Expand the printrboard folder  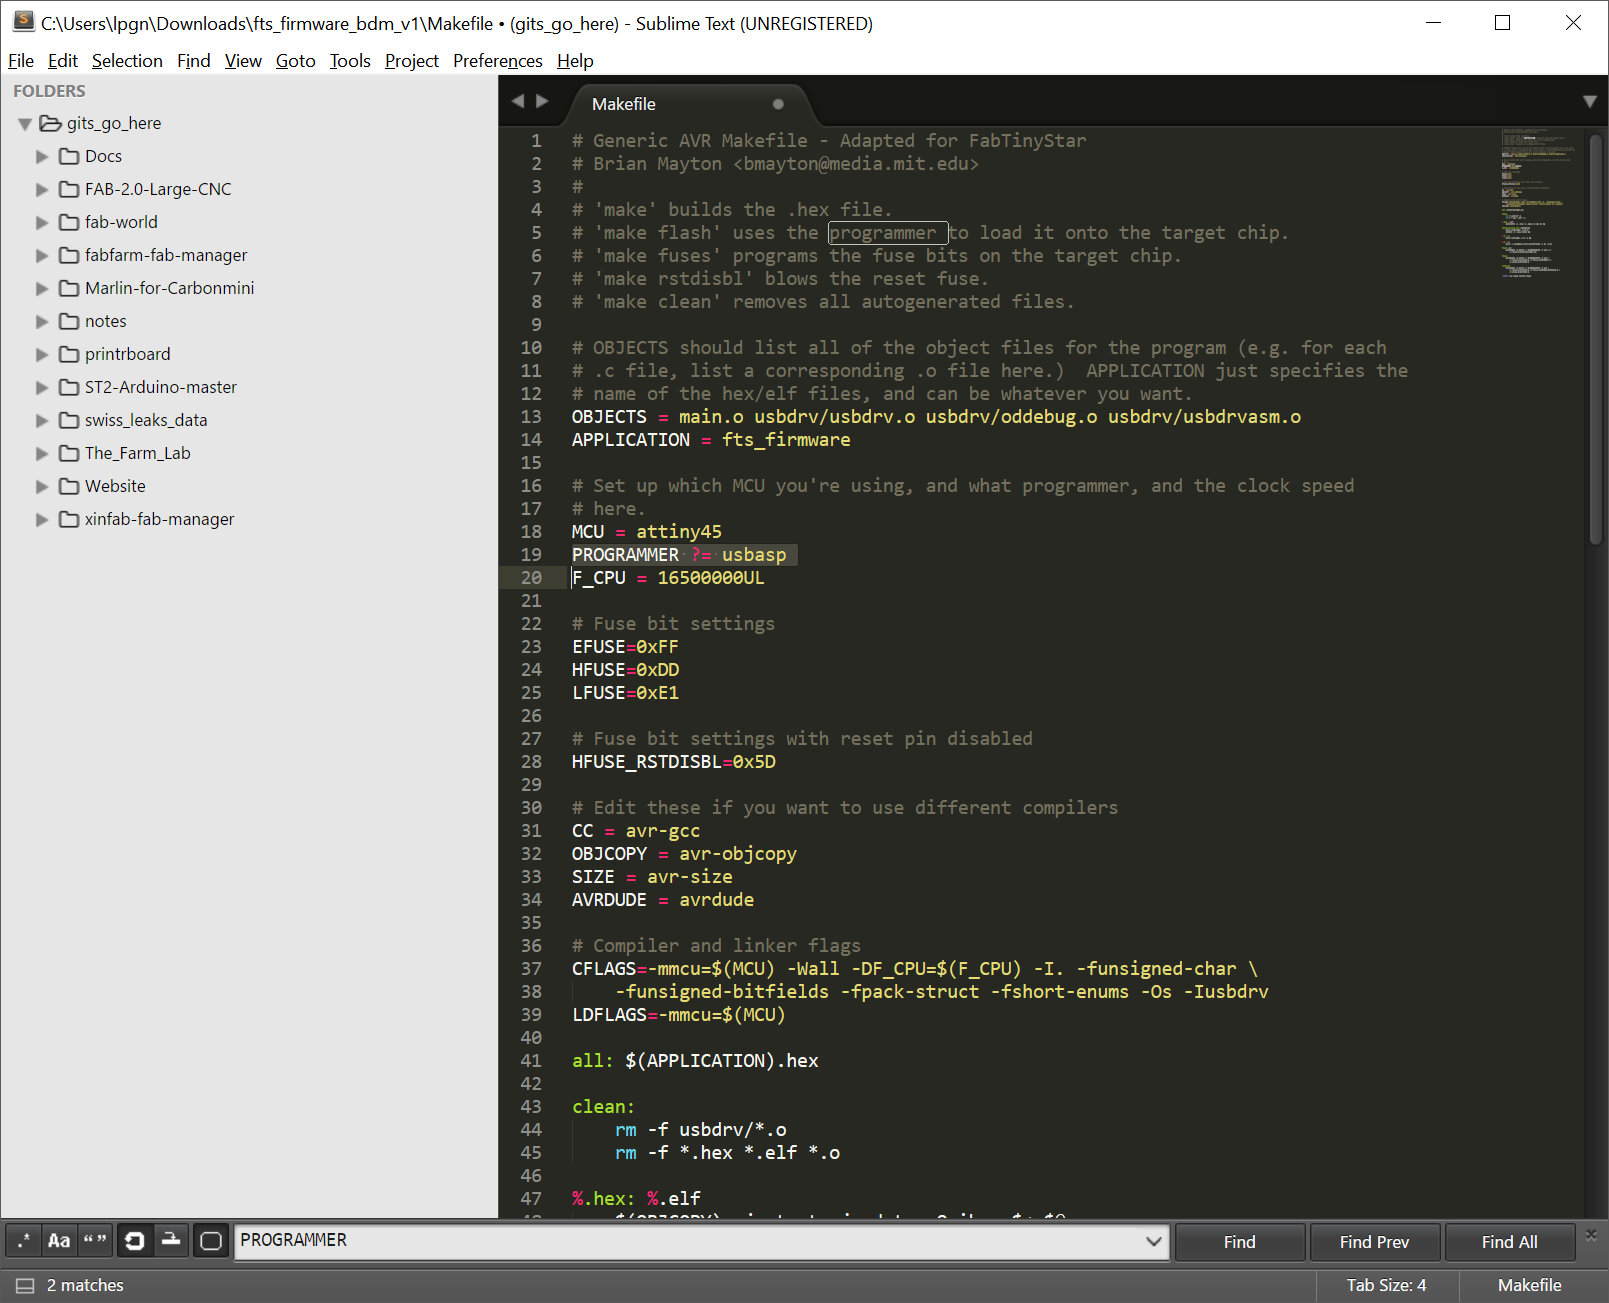coord(42,355)
